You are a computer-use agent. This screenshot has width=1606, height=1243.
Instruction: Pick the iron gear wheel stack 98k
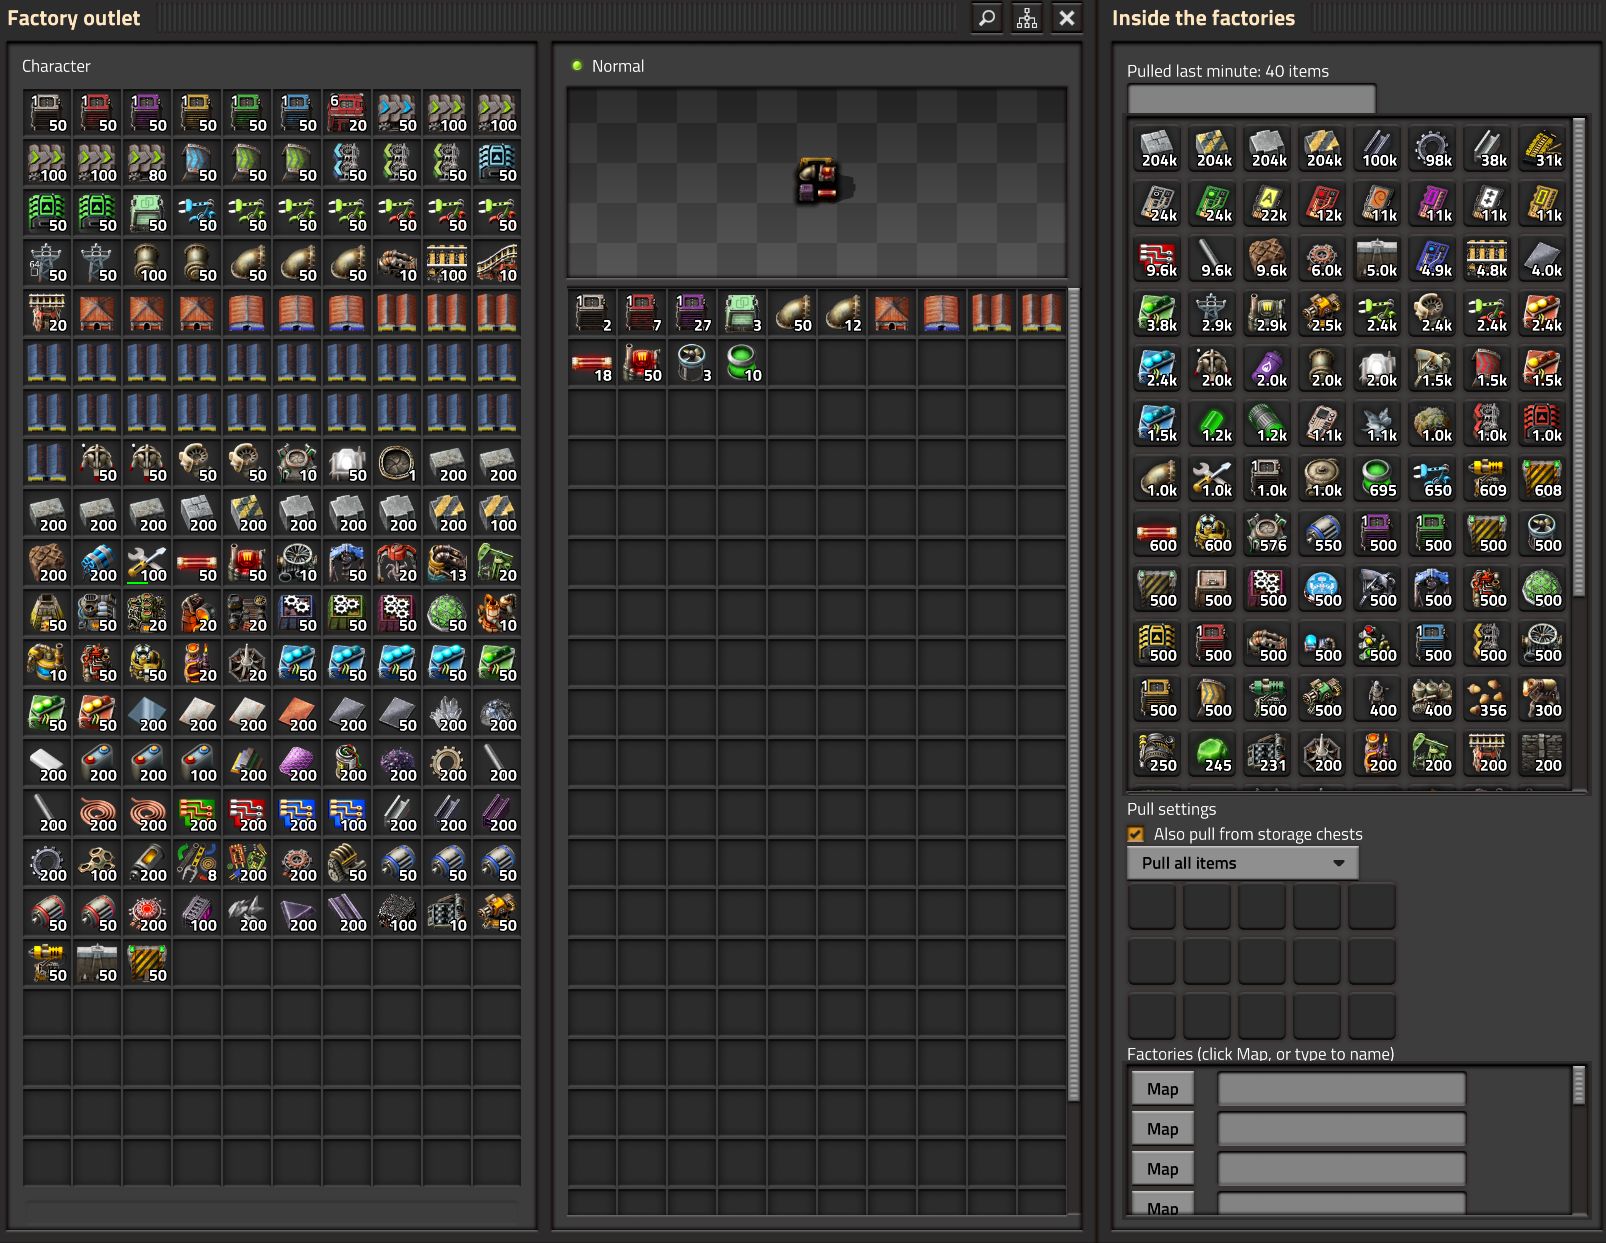pos(1432,148)
